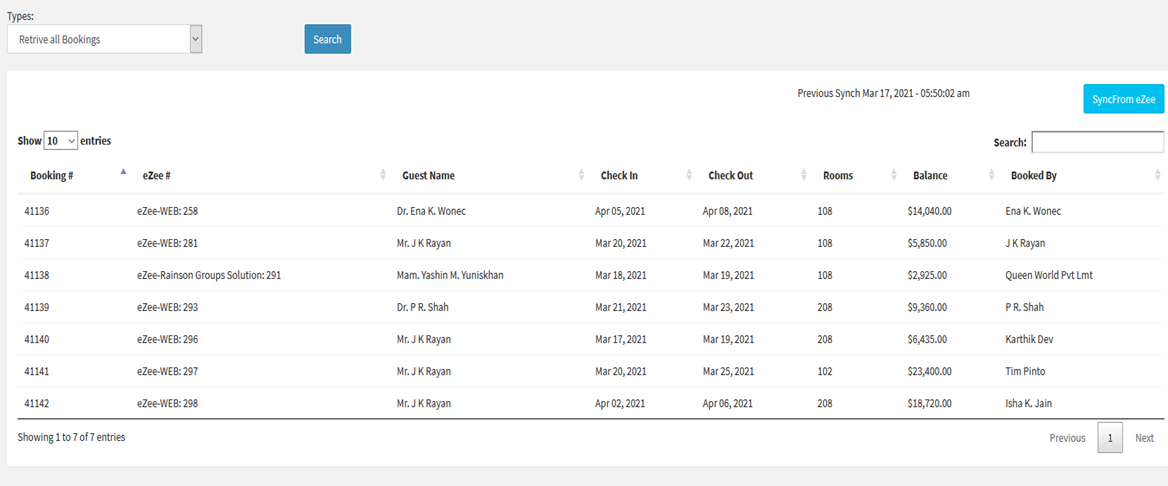This screenshot has width=1168, height=486.
Task: Go to pagination page 1
Action: click(x=1110, y=438)
